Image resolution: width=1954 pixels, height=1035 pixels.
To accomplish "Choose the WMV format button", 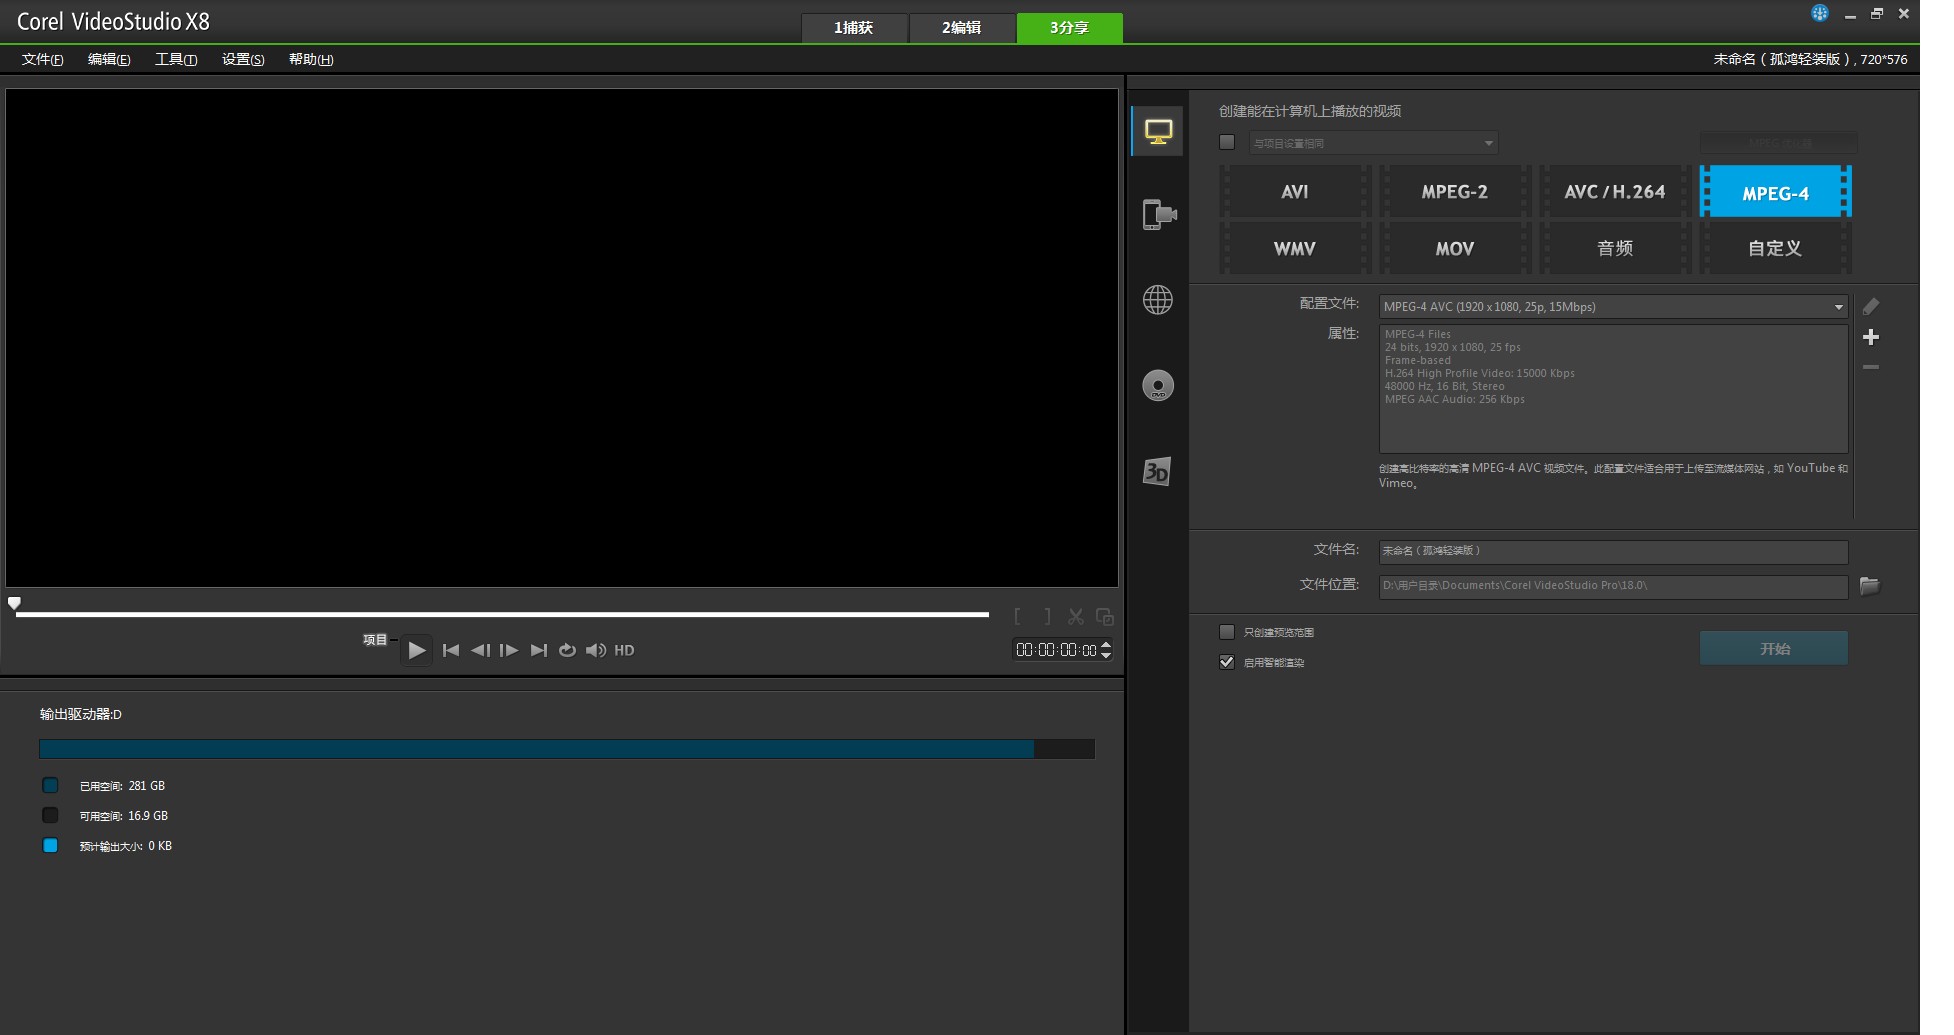I will pyautogui.click(x=1295, y=248).
